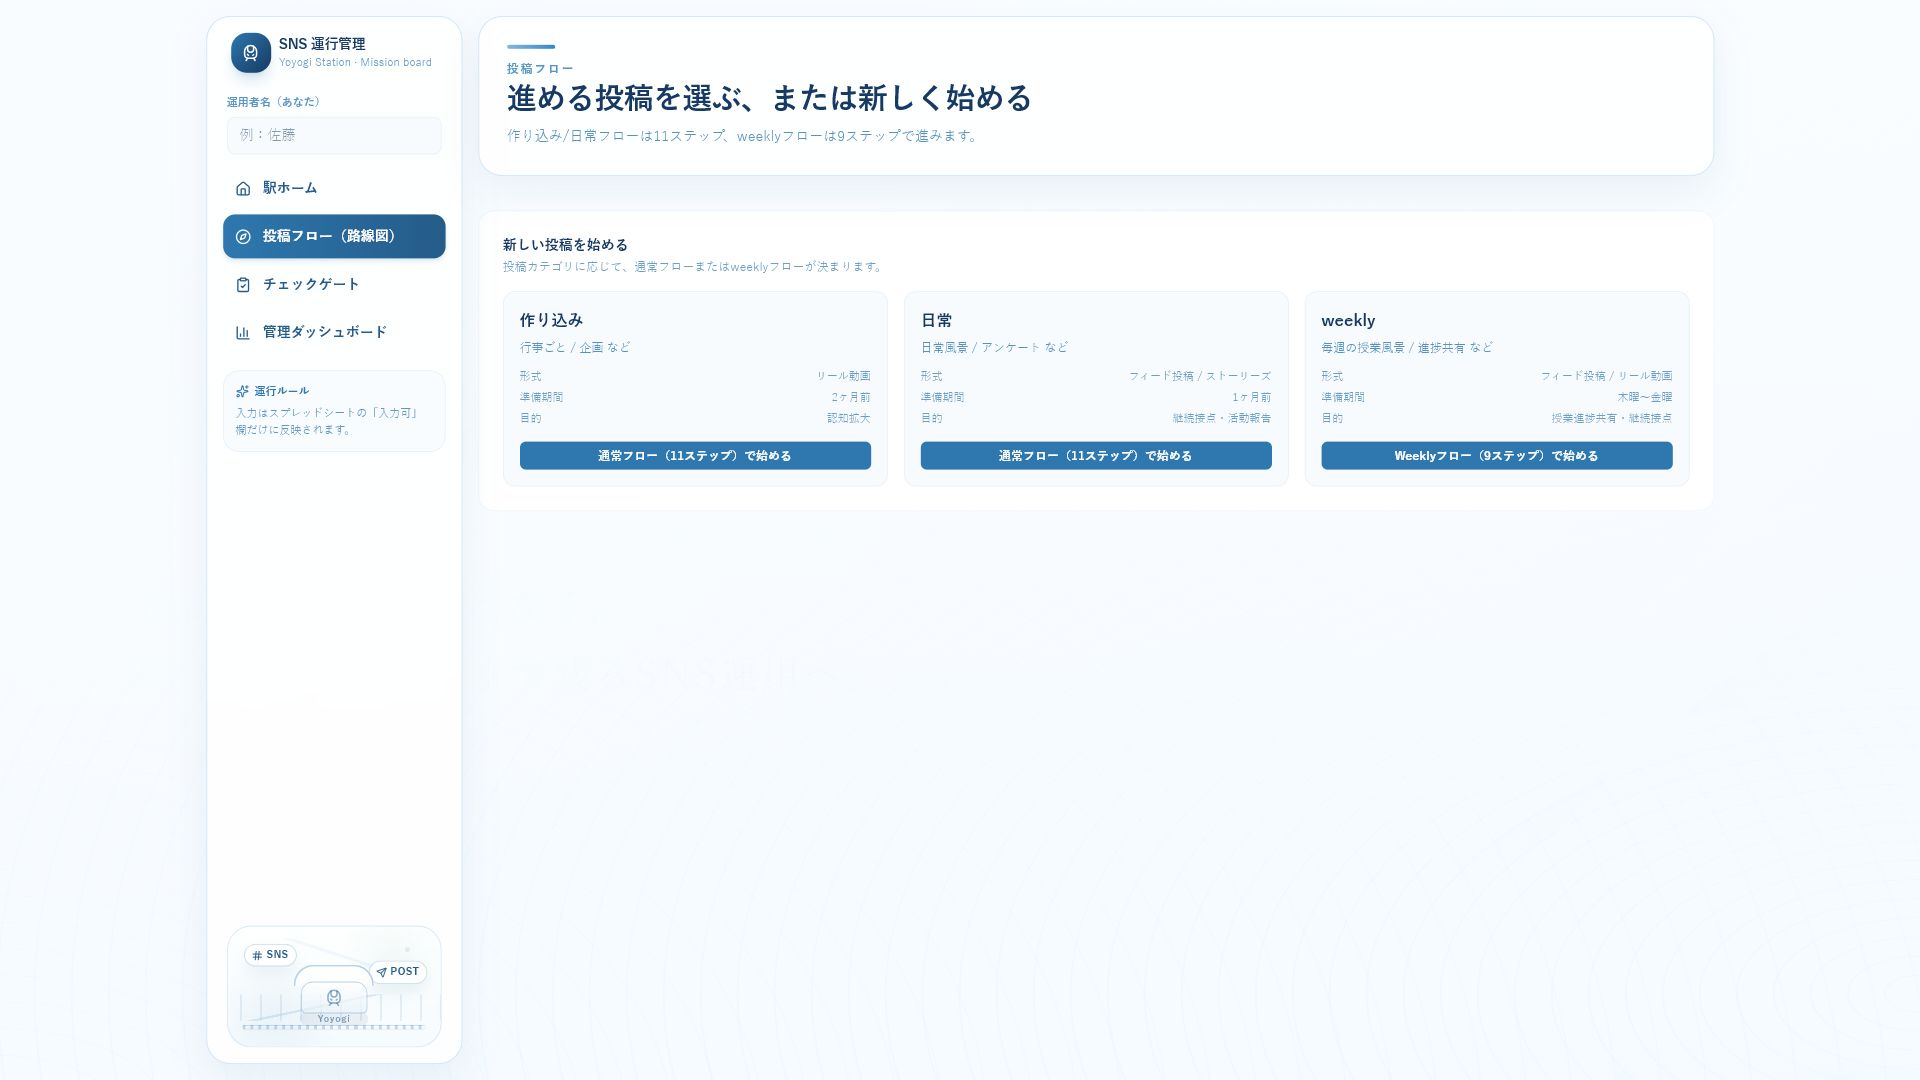Click the 1ヶ月前 preparation period value
Image resolution: width=1920 pixels, height=1080 pixels.
point(1251,397)
